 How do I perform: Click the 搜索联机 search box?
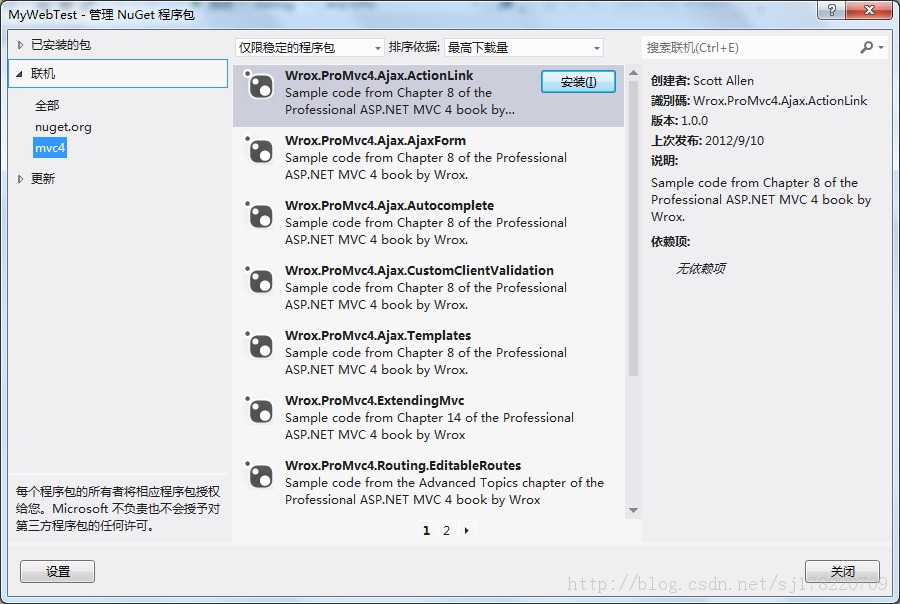(x=749, y=48)
